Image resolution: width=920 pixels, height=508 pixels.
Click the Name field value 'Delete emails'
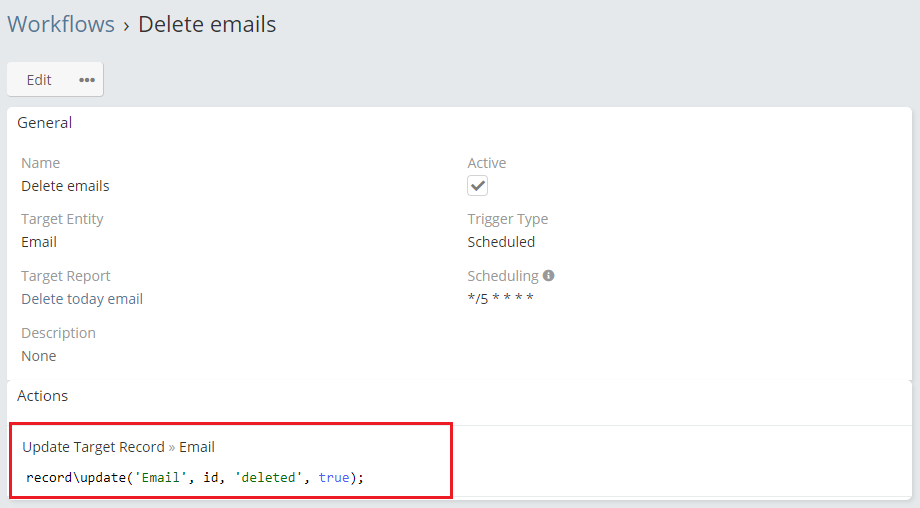coord(65,186)
